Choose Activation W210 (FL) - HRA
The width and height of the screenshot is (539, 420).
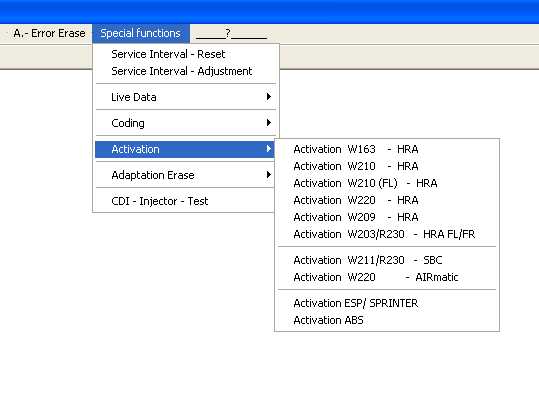tap(387, 183)
